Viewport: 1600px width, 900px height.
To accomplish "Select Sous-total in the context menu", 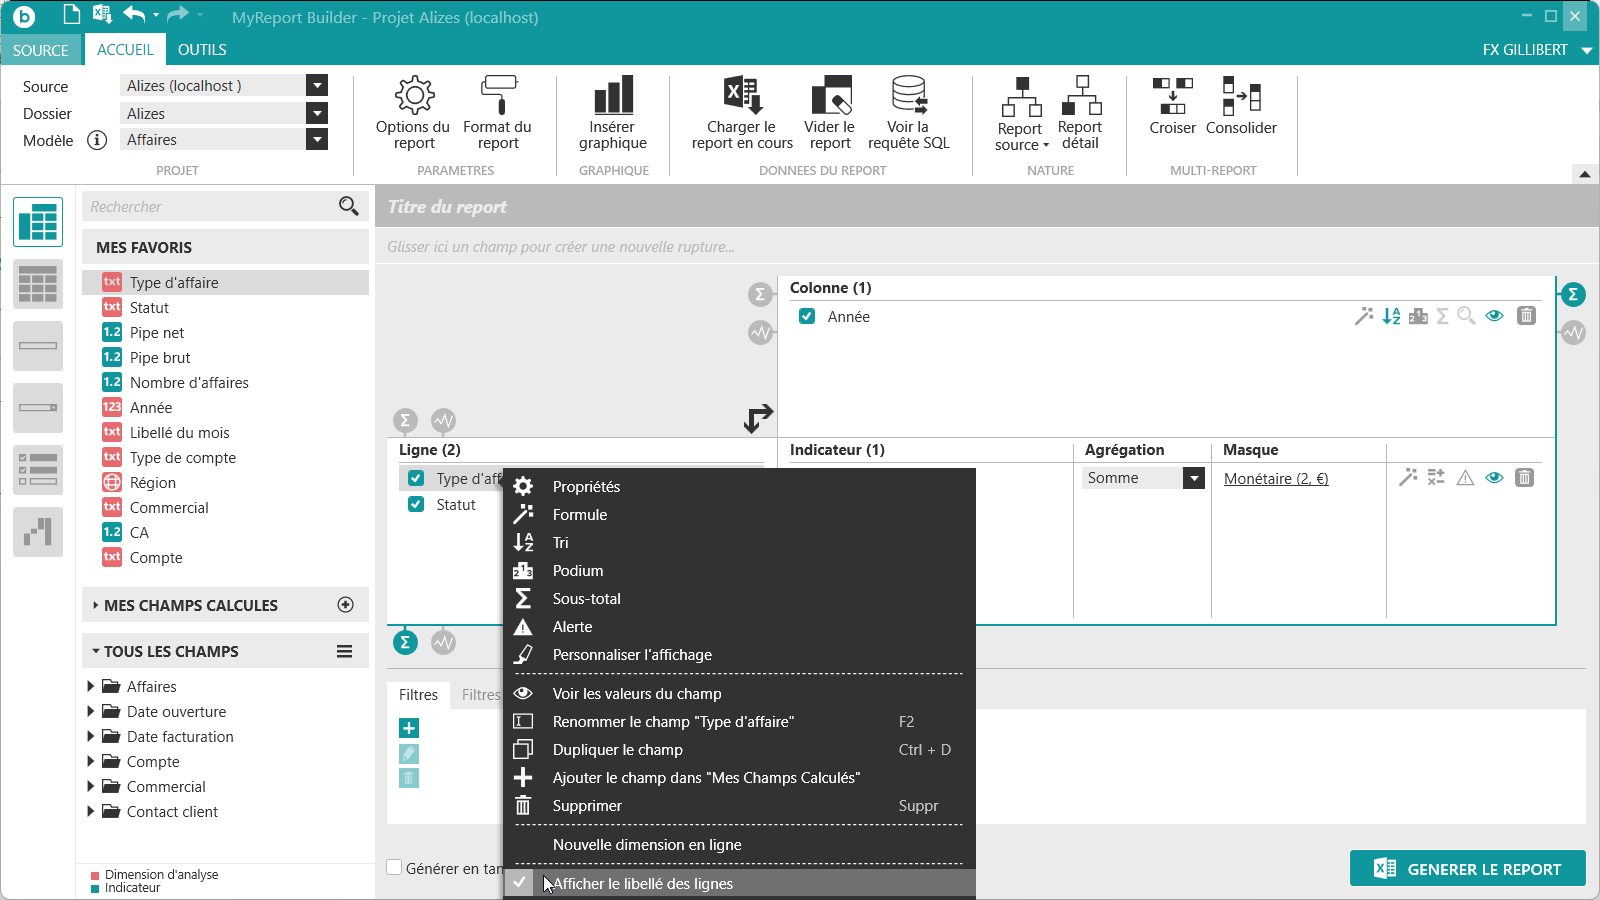I will click(x=586, y=599).
